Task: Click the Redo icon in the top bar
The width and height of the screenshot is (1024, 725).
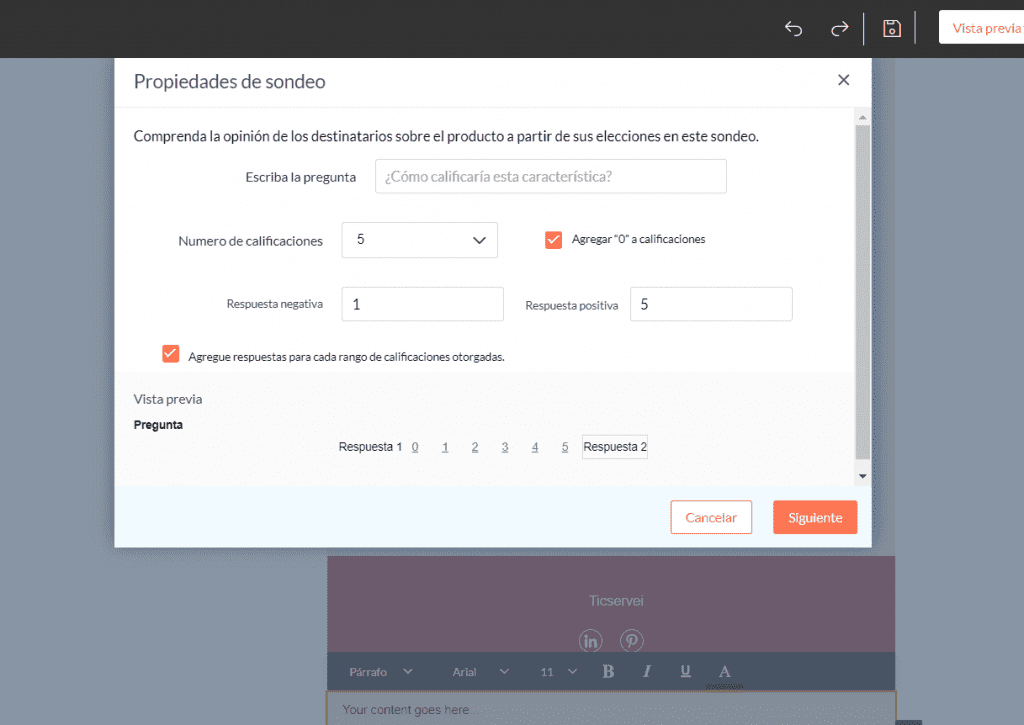Action: tap(839, 28)
